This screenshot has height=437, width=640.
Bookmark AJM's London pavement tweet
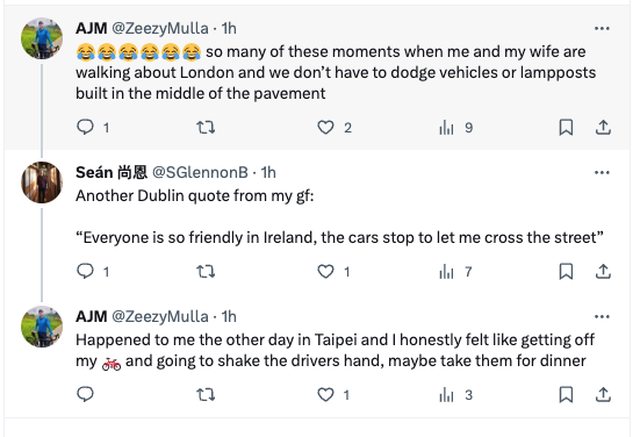click(x=565, y=127)
